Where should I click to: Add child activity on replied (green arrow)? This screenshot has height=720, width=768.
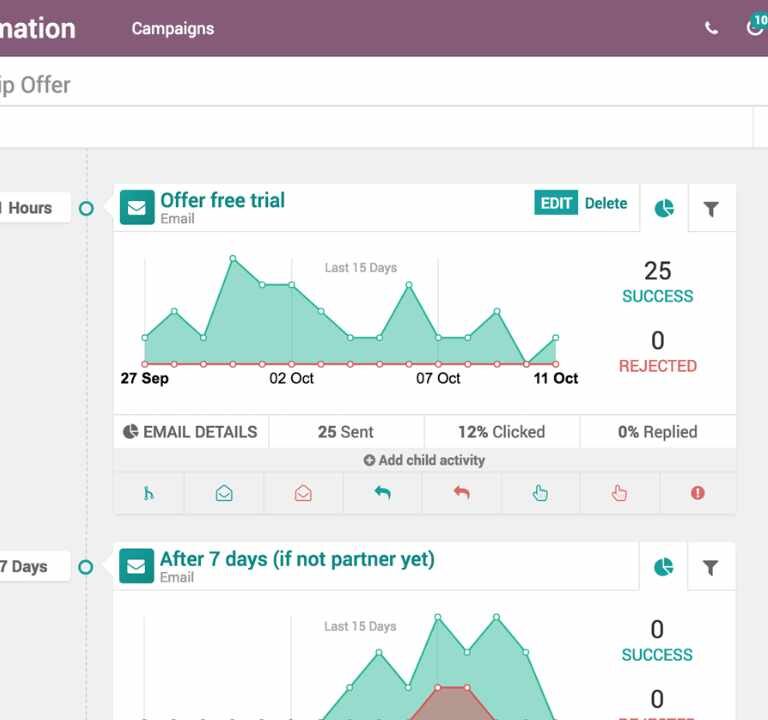point(382,493)
